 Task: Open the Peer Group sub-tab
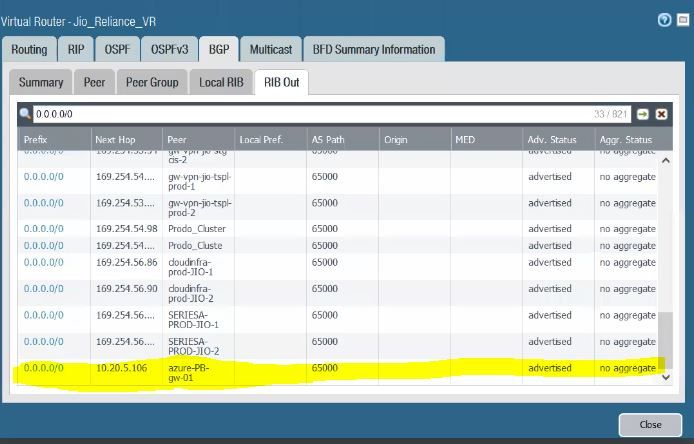point(150,82)
